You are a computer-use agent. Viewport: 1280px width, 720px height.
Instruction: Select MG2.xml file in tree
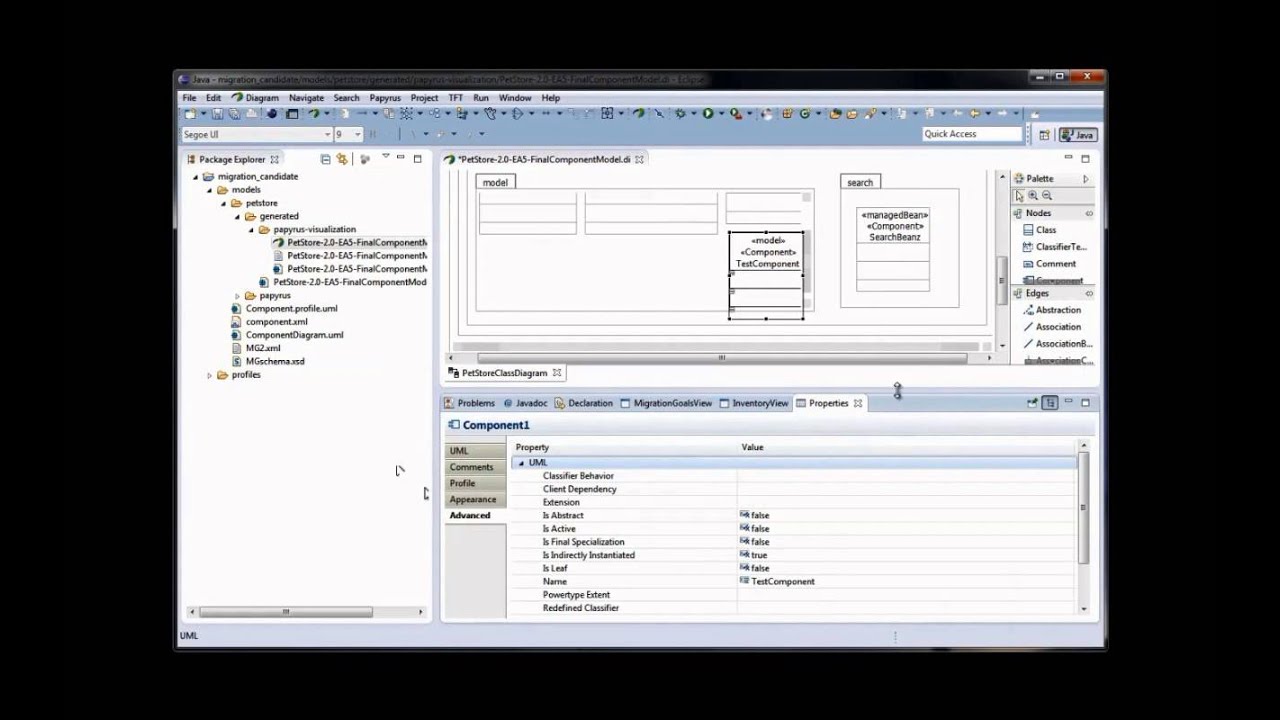tap(256, 348)
